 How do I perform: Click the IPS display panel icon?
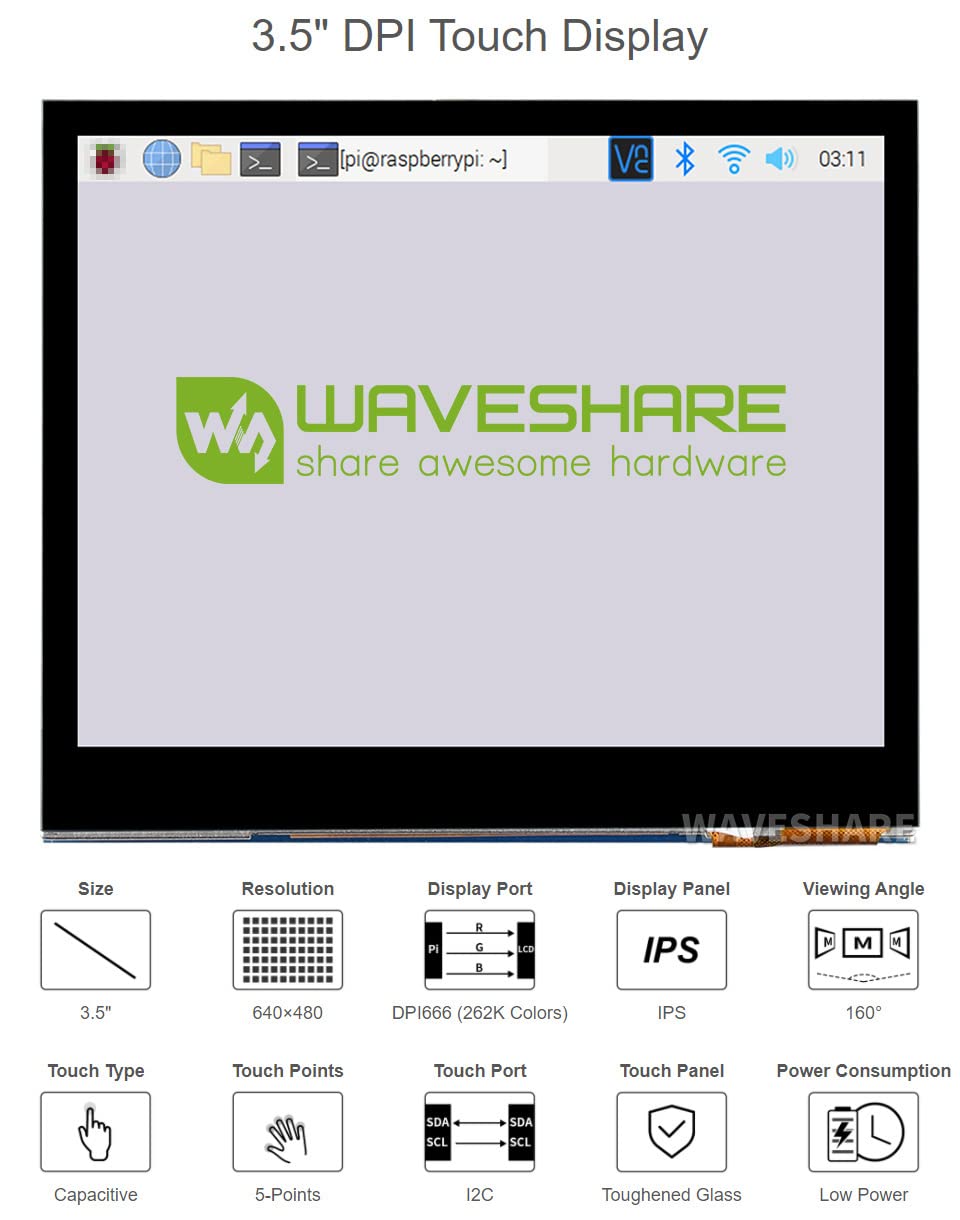(671, 950)
